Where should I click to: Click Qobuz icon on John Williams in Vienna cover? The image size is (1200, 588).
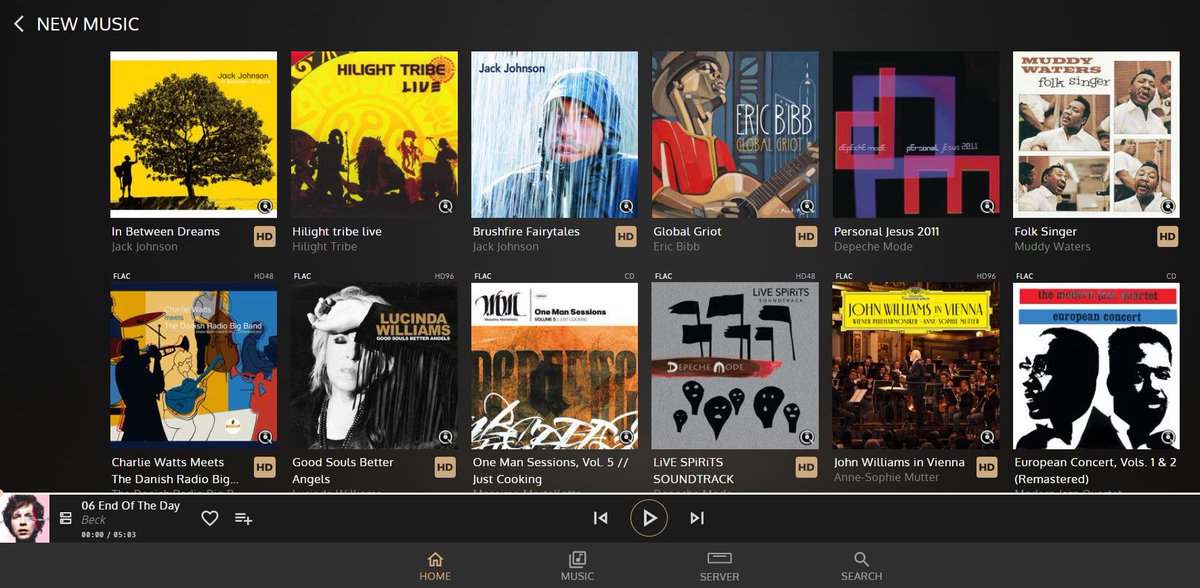pos(987,437)
